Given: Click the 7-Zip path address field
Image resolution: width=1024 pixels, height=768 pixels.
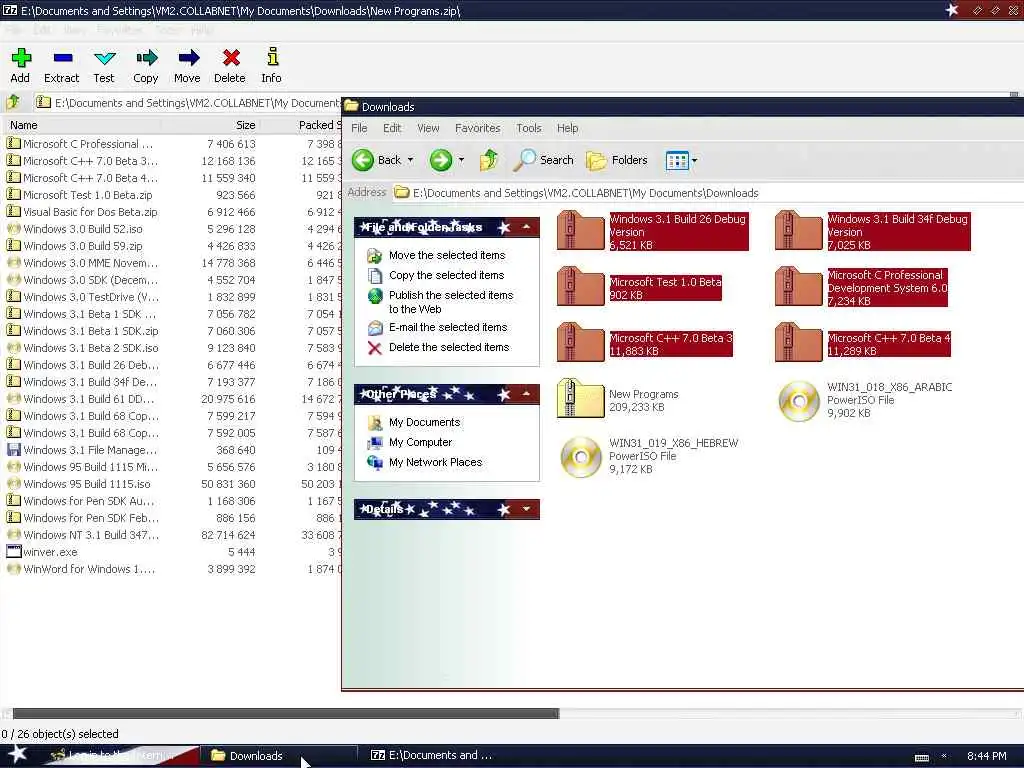Looking at the screenshot, I should (188, 103).
